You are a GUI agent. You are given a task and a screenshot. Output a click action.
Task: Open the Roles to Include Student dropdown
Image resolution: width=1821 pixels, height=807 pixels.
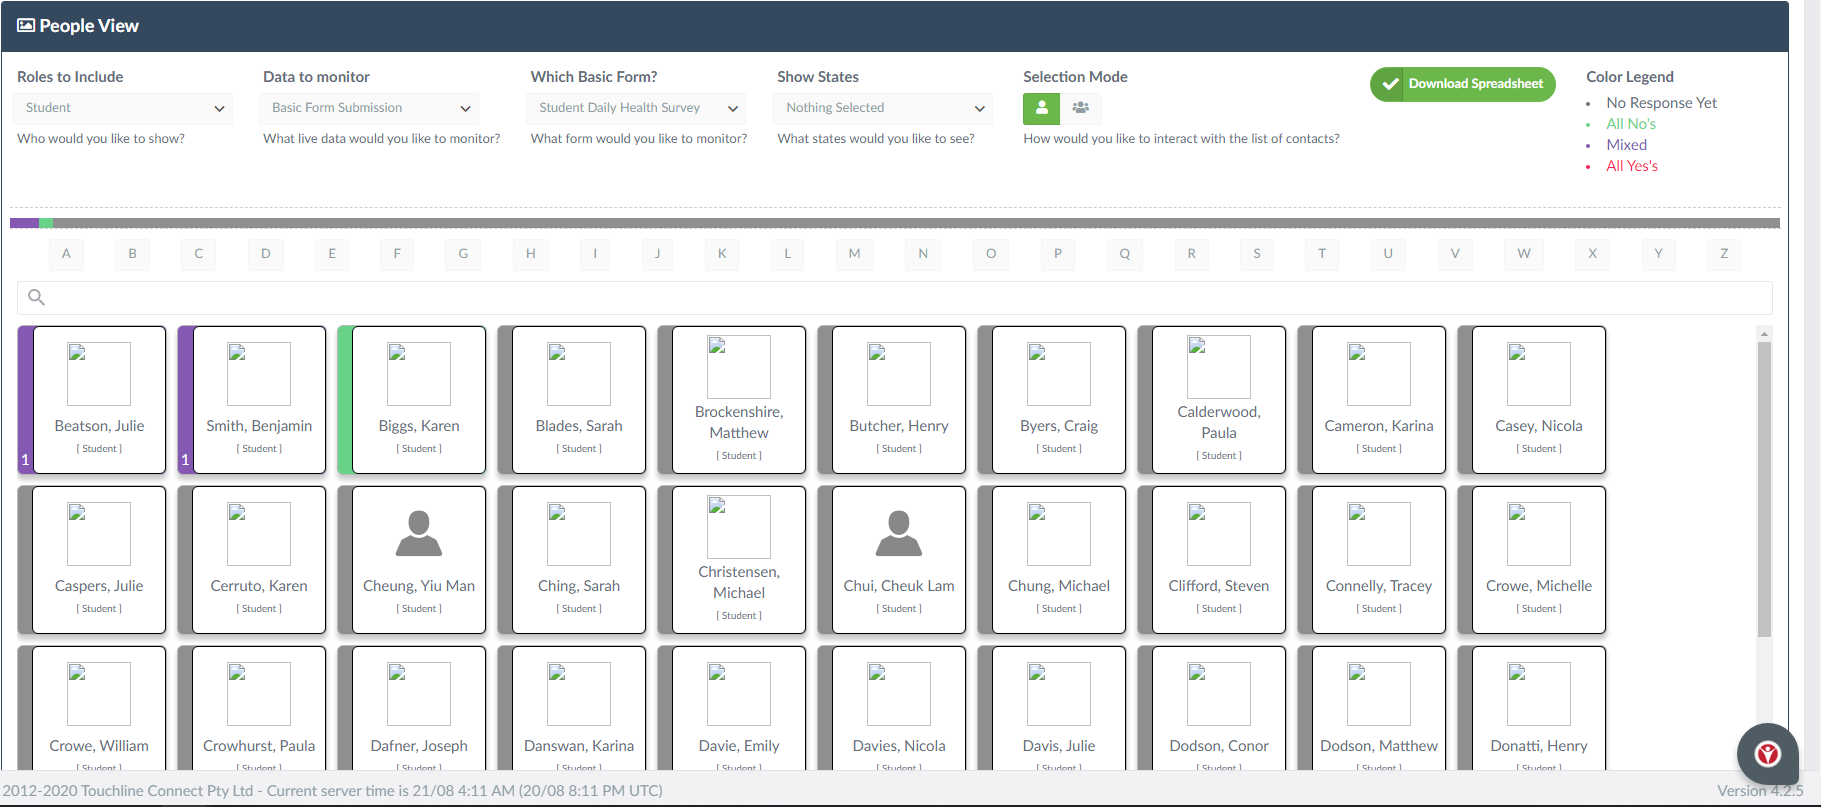point(123,108)
